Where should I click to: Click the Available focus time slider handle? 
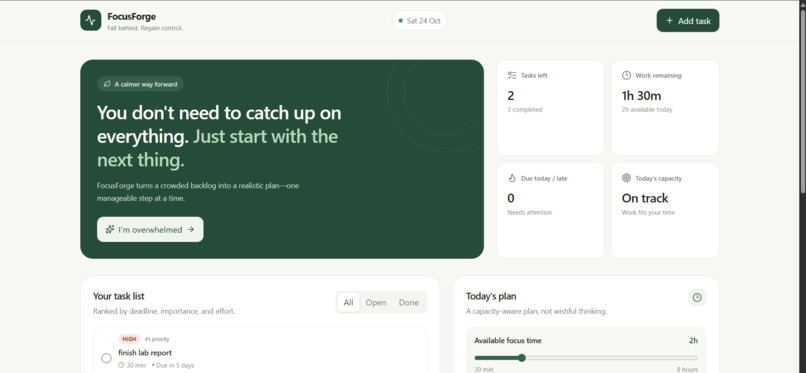click(x=522, y=358)
